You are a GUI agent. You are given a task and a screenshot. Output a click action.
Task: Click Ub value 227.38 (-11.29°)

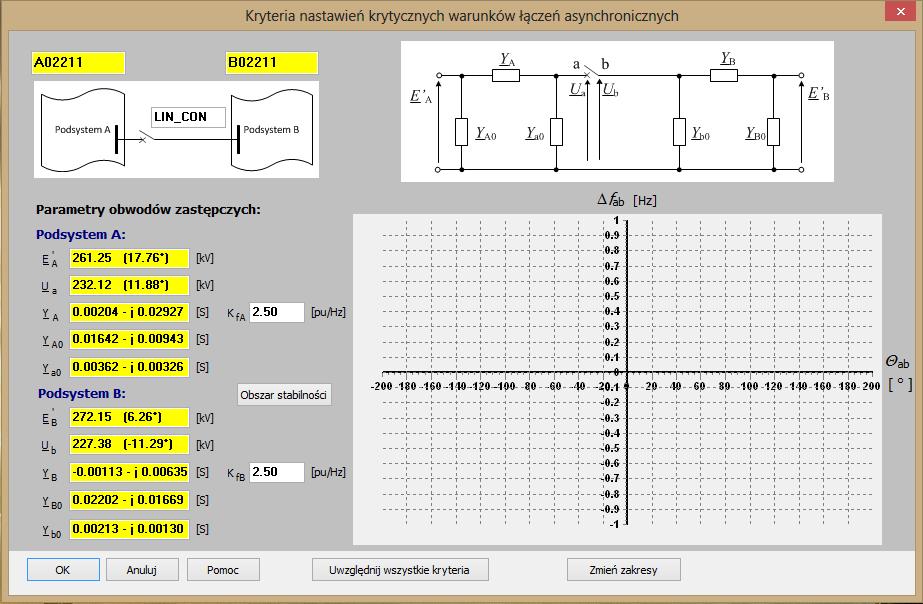pos(130,444)
